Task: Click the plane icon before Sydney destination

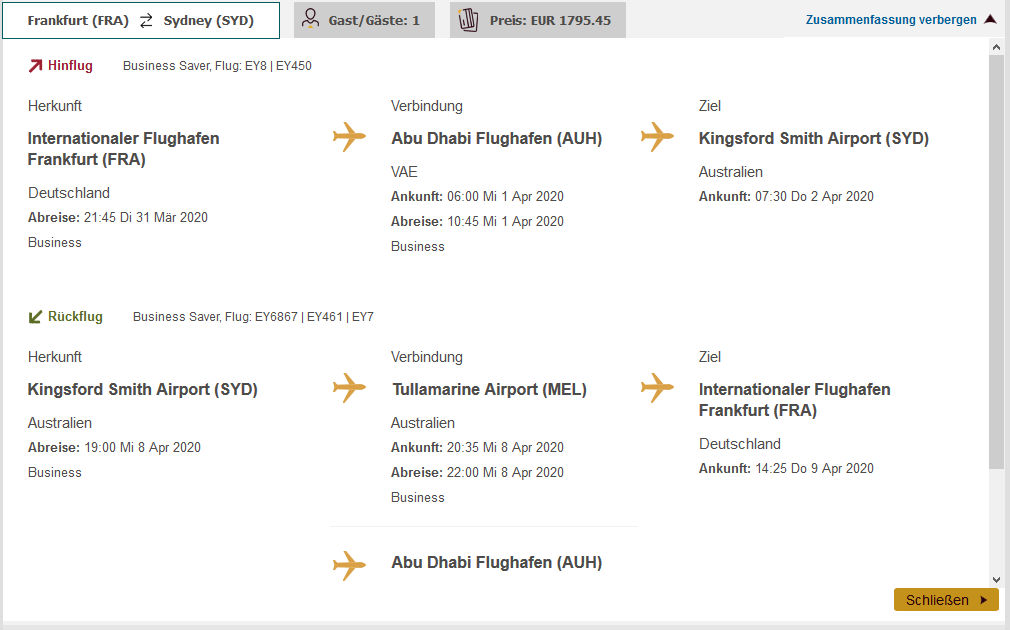Action: pos(657,137)
